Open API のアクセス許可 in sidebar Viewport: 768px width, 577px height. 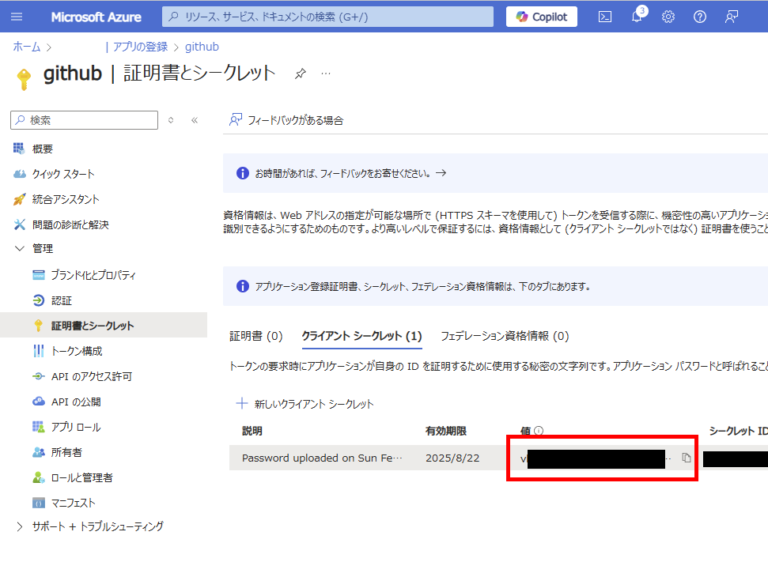(x=91, y=377)
